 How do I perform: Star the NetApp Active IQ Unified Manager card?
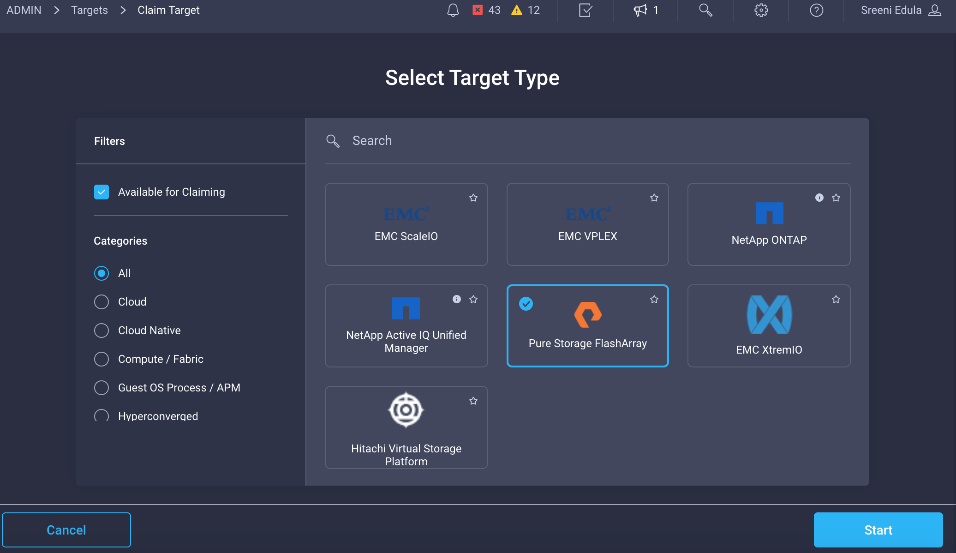pyautogui.click(x=473, y=299)
